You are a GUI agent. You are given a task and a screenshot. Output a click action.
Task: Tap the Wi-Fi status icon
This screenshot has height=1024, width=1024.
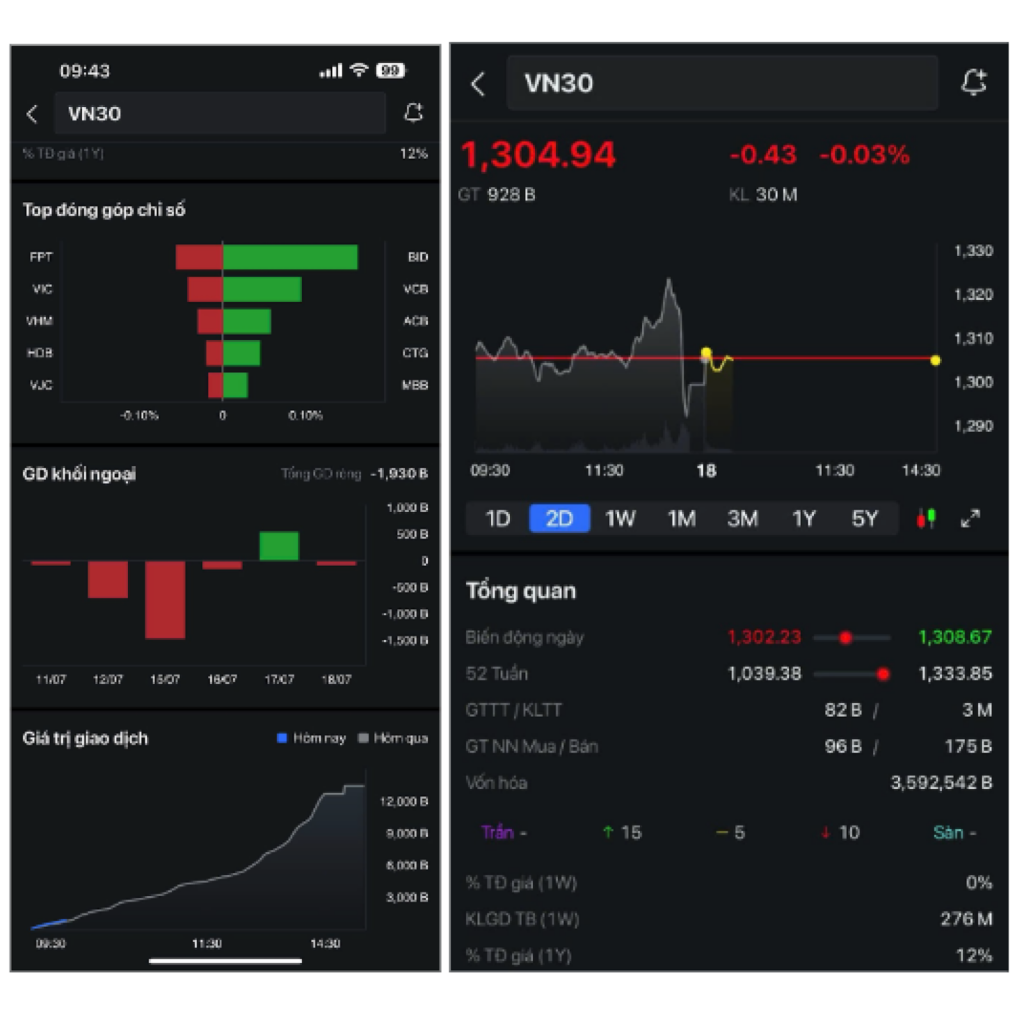pyautogui.click(x=359, y=71)
